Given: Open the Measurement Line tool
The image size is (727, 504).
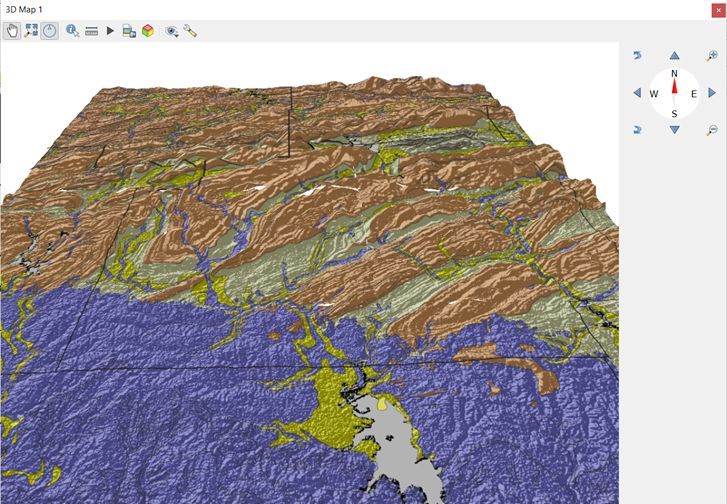Looking at the screenshot, I should click(92, 32).
